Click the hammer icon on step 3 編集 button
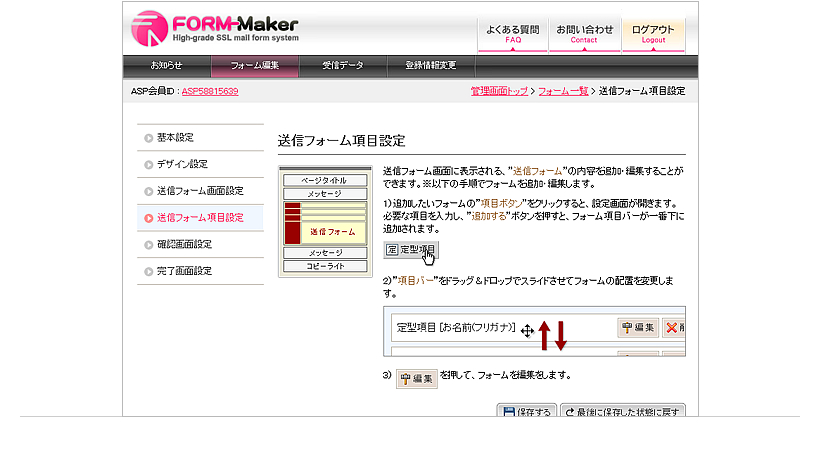This screenshot has height=460, width=820. [x=405, y=379]
